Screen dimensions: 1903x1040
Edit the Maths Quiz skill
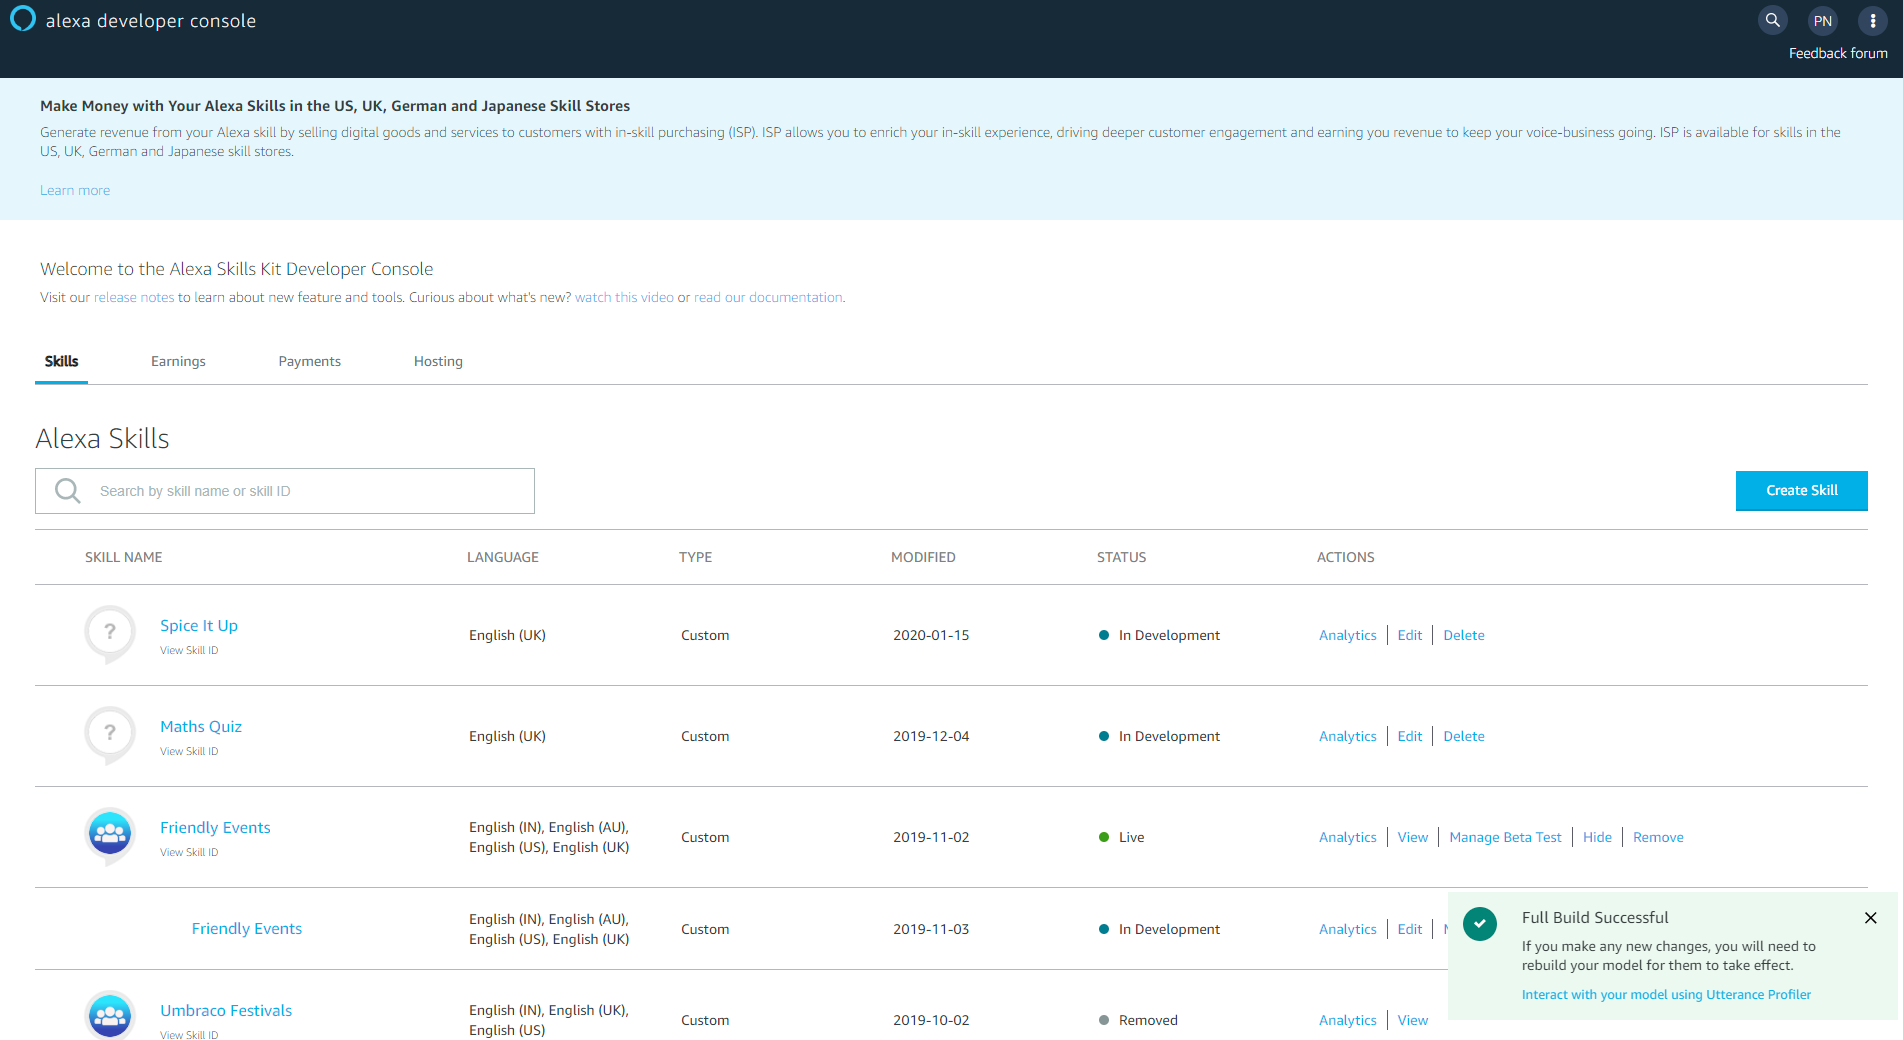click(x=1410, y=736)
